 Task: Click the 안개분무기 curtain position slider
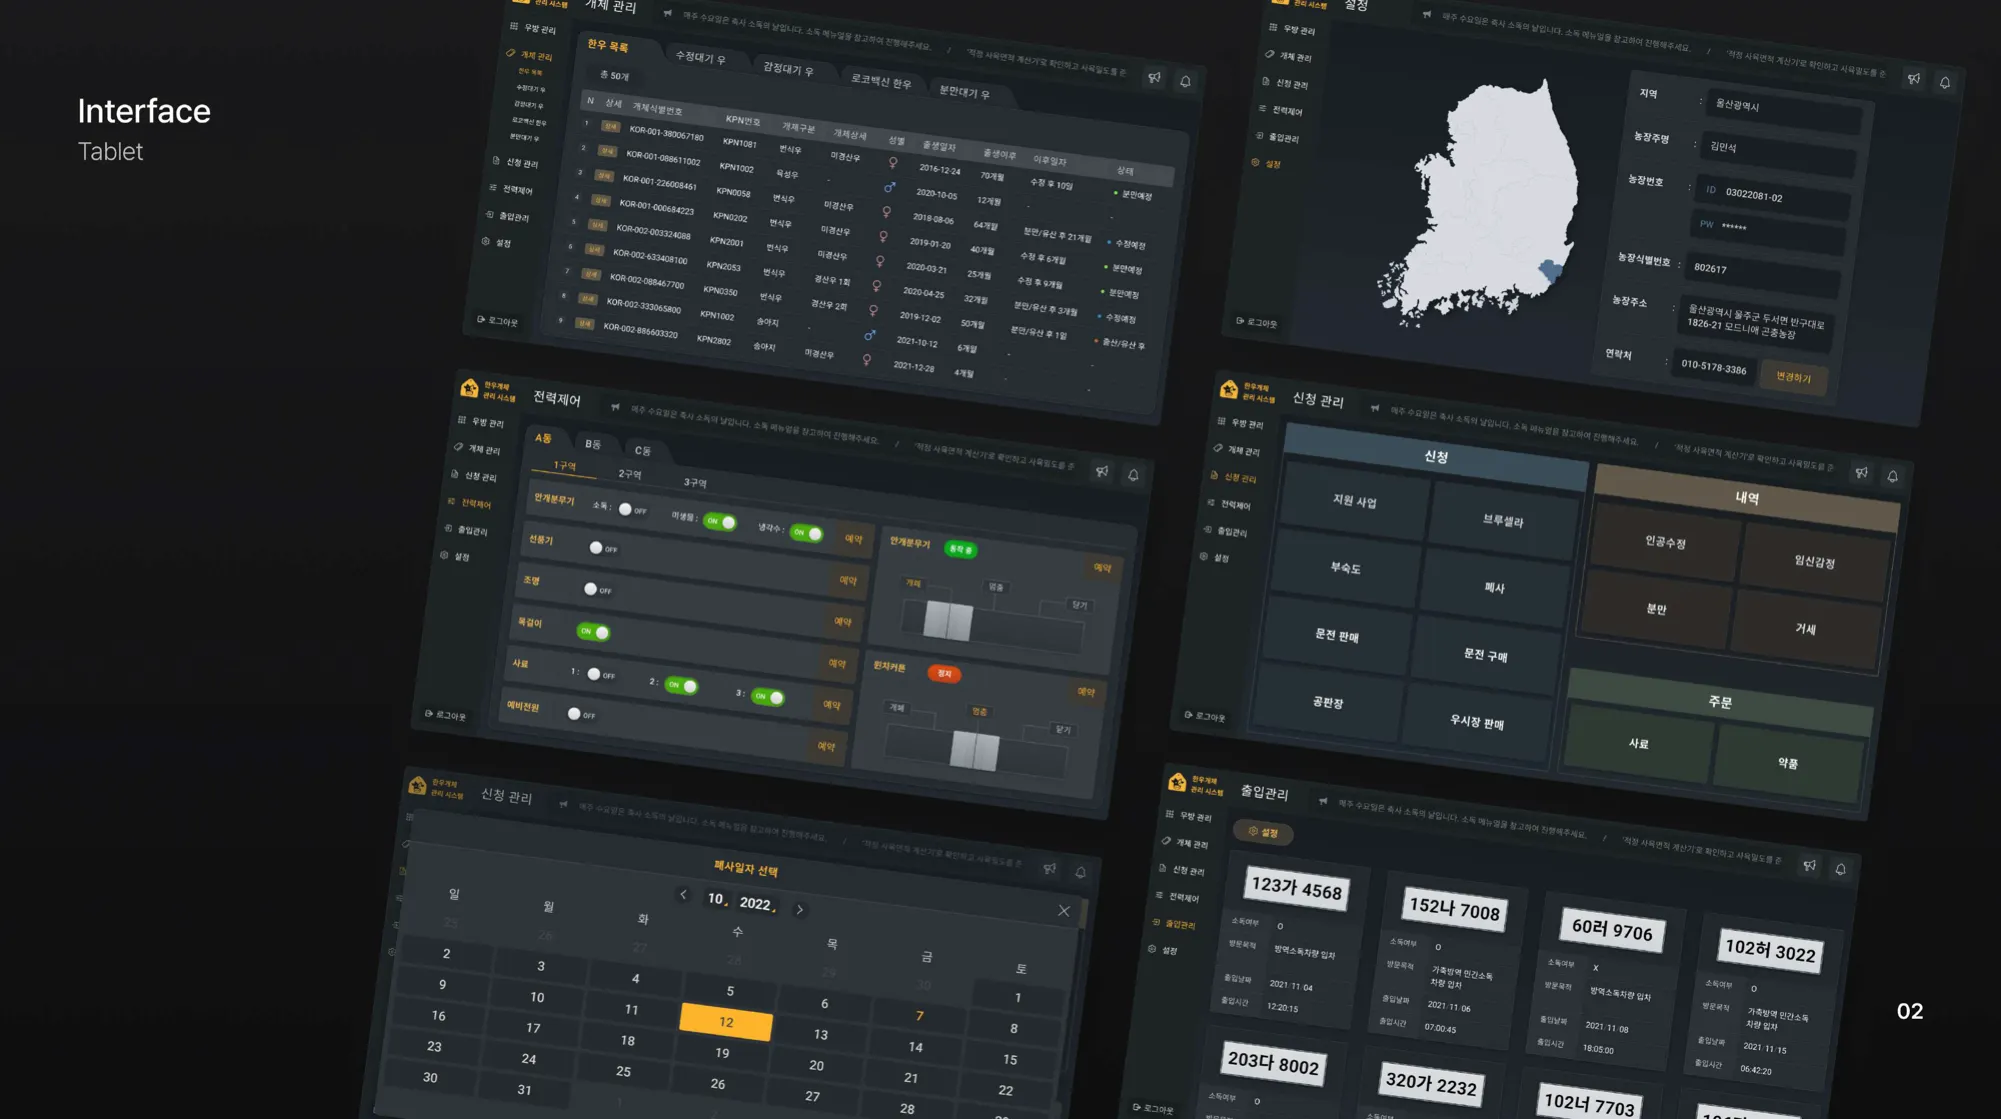[947, 621]
